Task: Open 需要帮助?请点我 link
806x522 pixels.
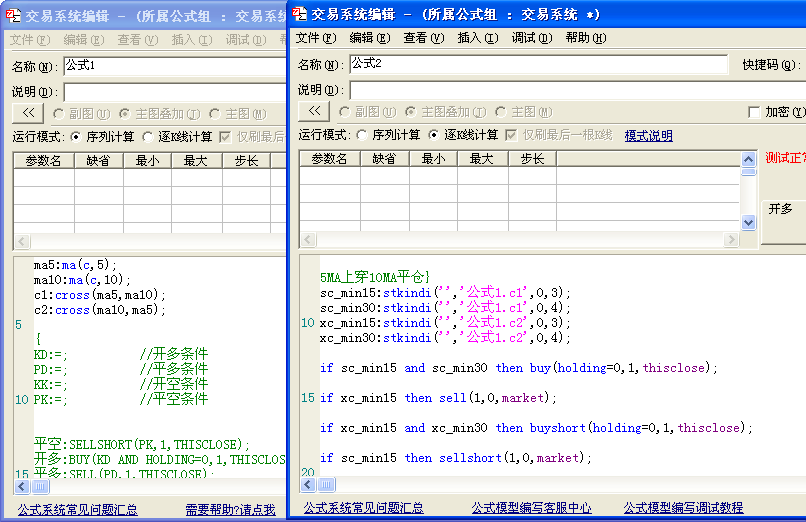Action: tap(230, 510)
